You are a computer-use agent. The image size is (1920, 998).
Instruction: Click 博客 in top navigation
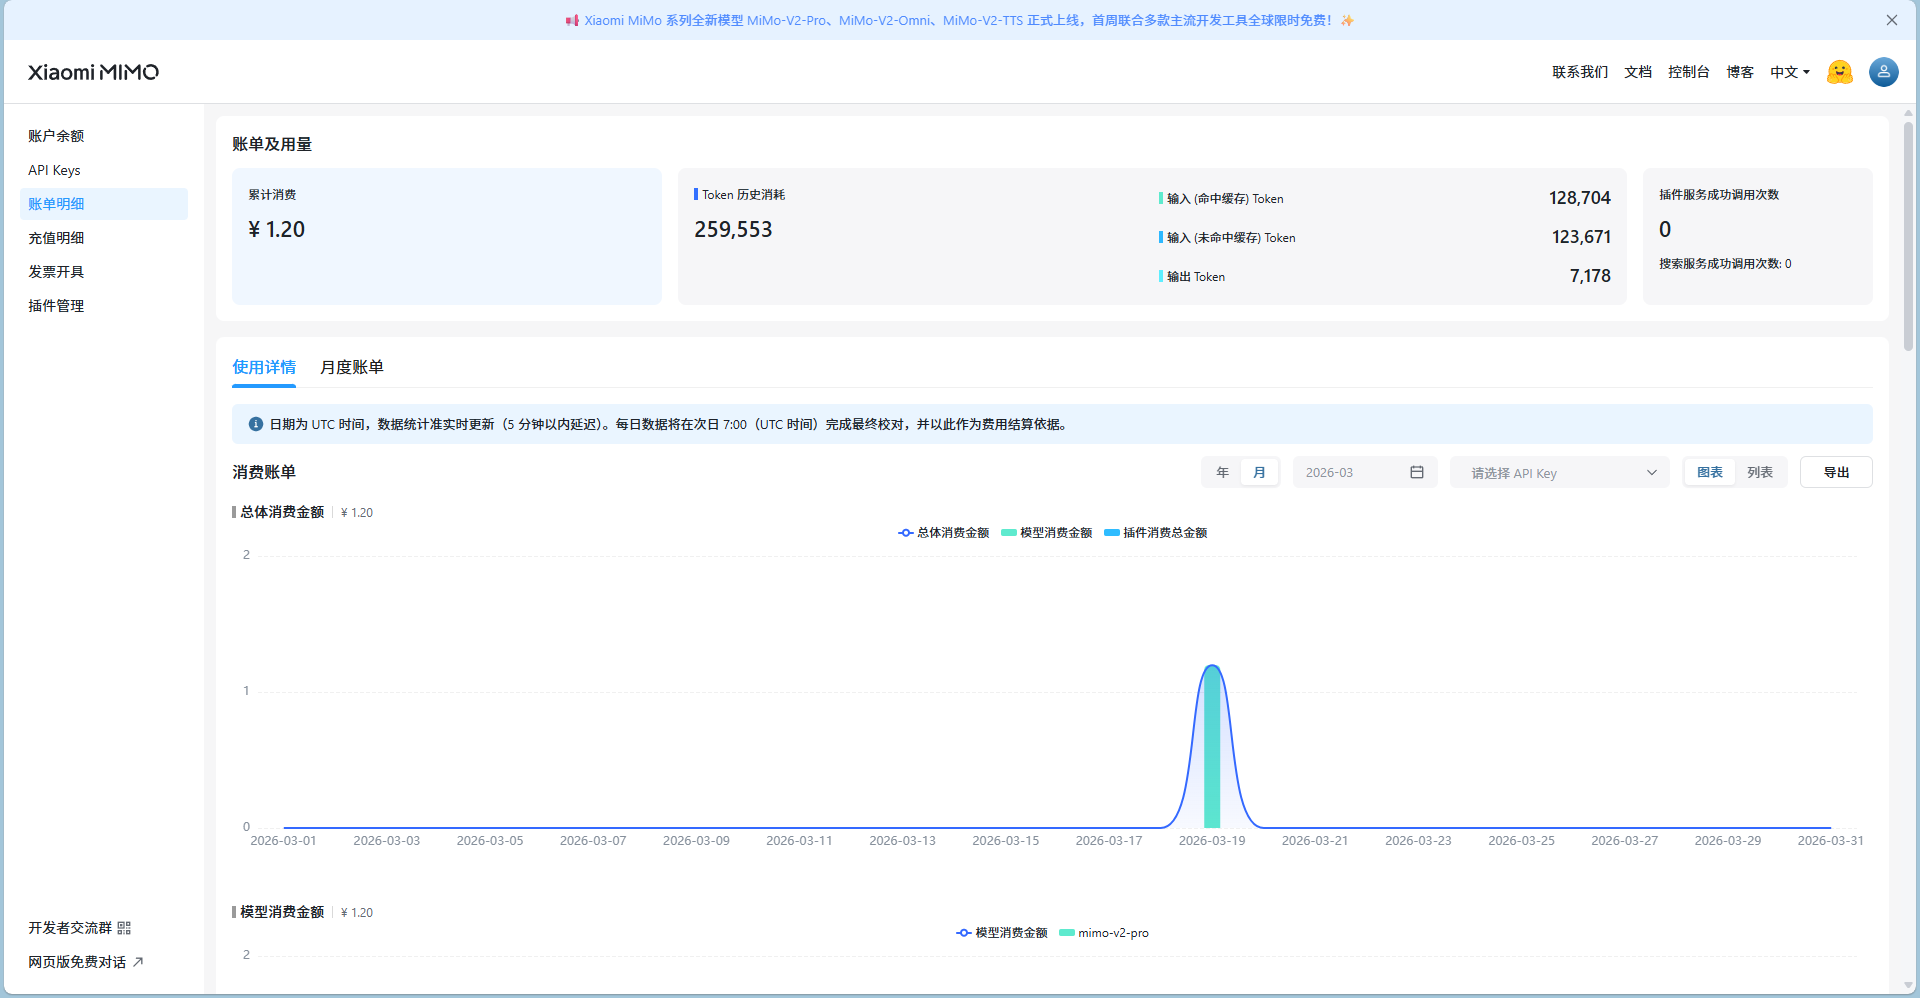tap(1740, 72)
